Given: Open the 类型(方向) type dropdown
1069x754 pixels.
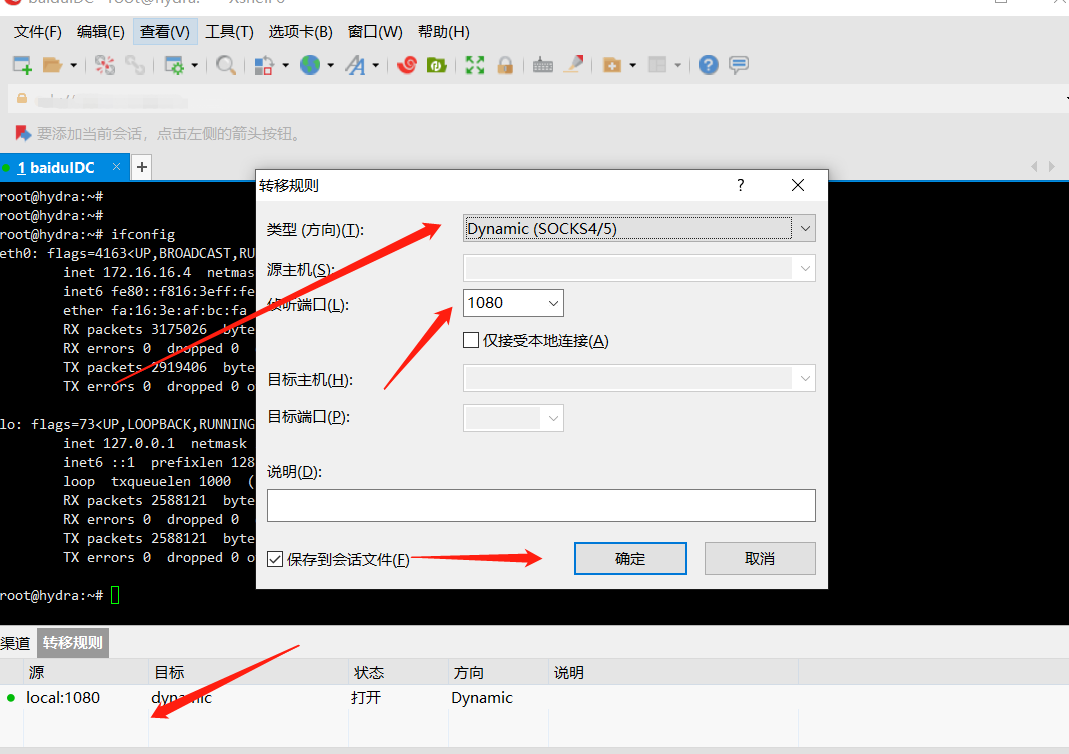Looking at the screenshot, I should click(806, 228).
